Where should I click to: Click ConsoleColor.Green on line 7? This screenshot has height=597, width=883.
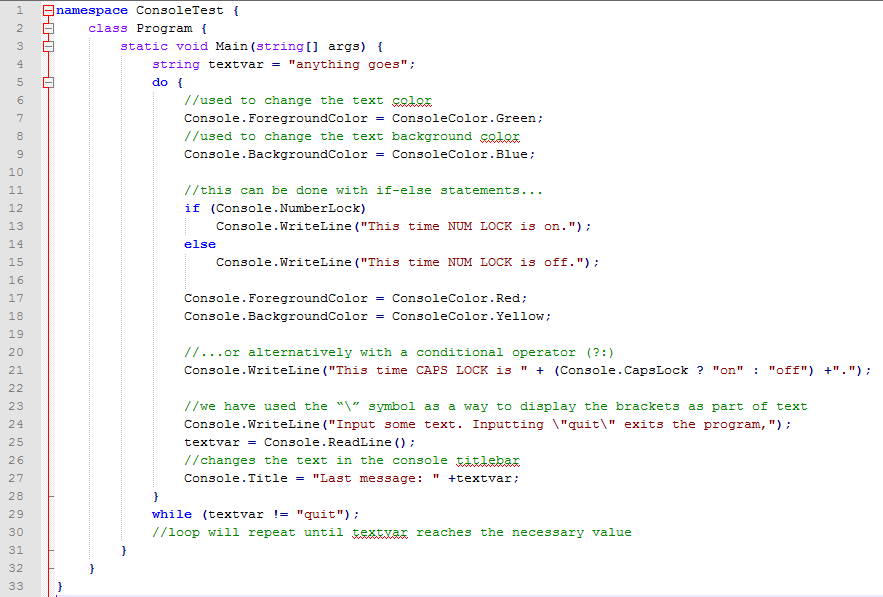(464, 119)
